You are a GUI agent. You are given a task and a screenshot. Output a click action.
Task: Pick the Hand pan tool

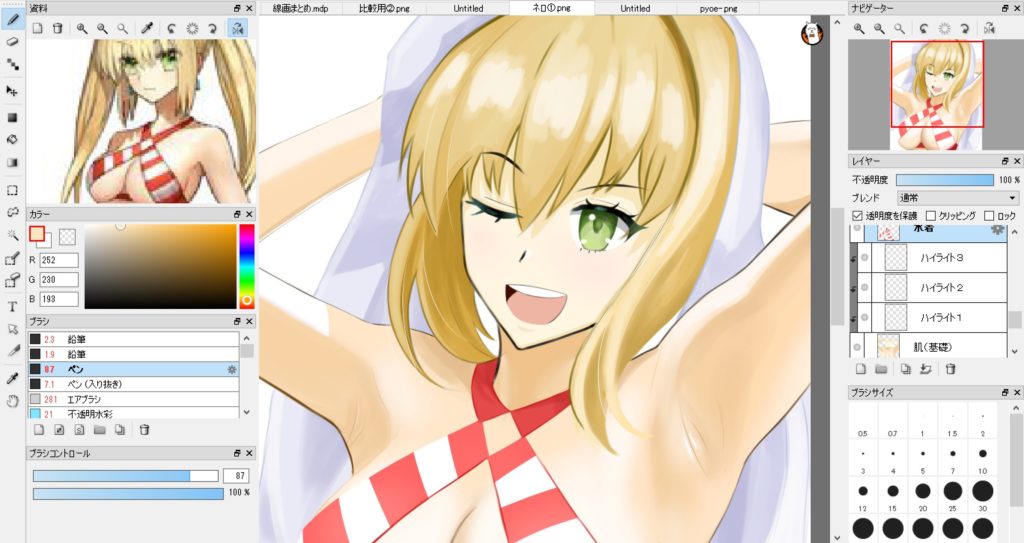[x=13, y=401]
